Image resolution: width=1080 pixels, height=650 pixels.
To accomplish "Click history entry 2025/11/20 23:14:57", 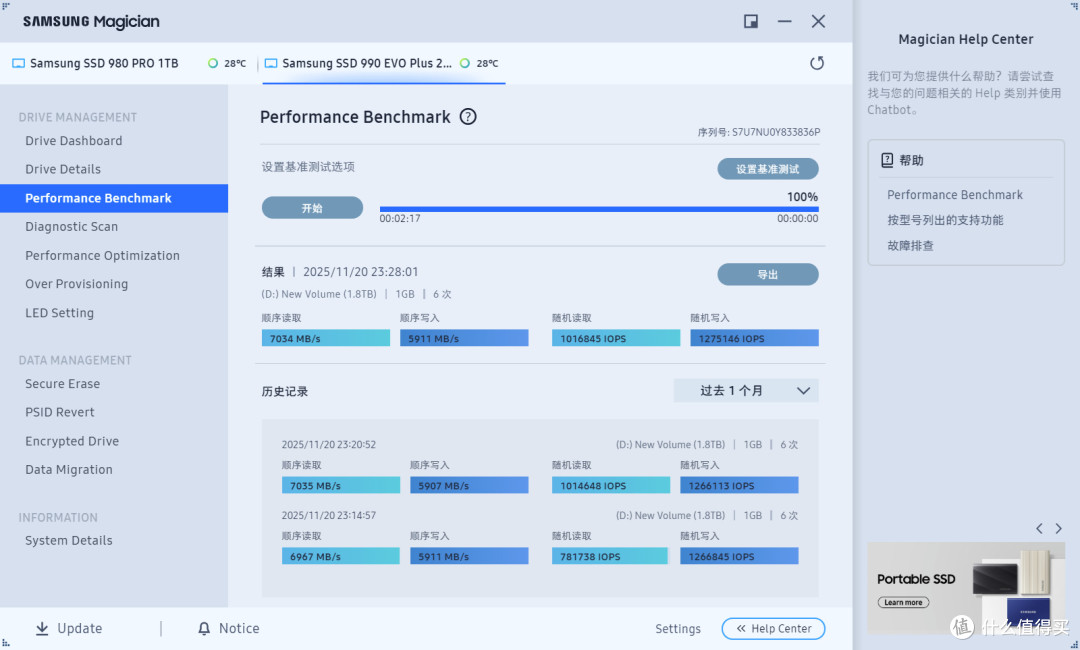I will click(329, 515).
